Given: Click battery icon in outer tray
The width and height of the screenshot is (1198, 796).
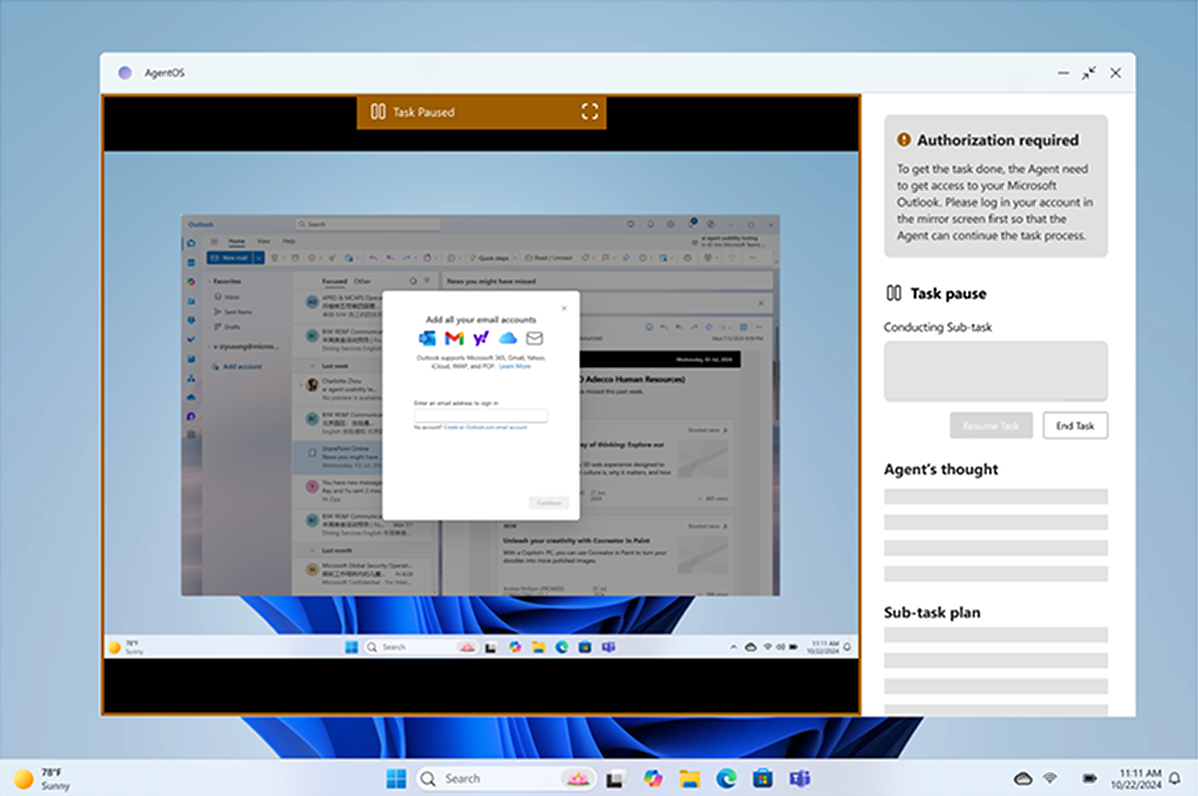Looking at the screenshot, I should coord(1090,778).
